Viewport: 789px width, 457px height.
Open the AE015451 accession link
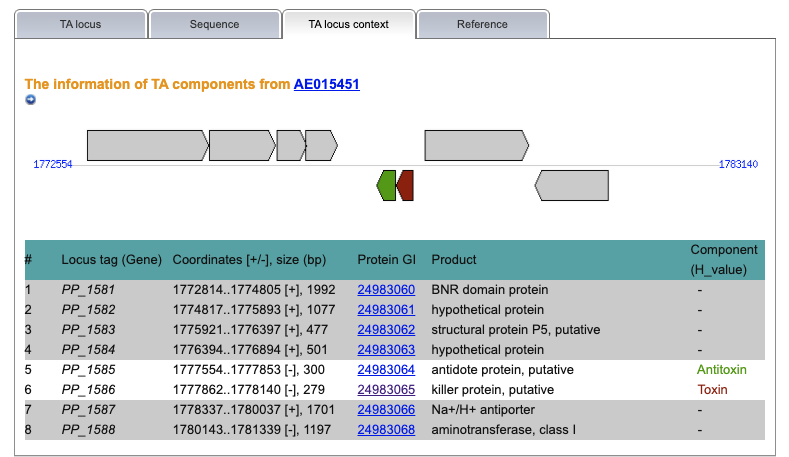(x=327, y=84)
